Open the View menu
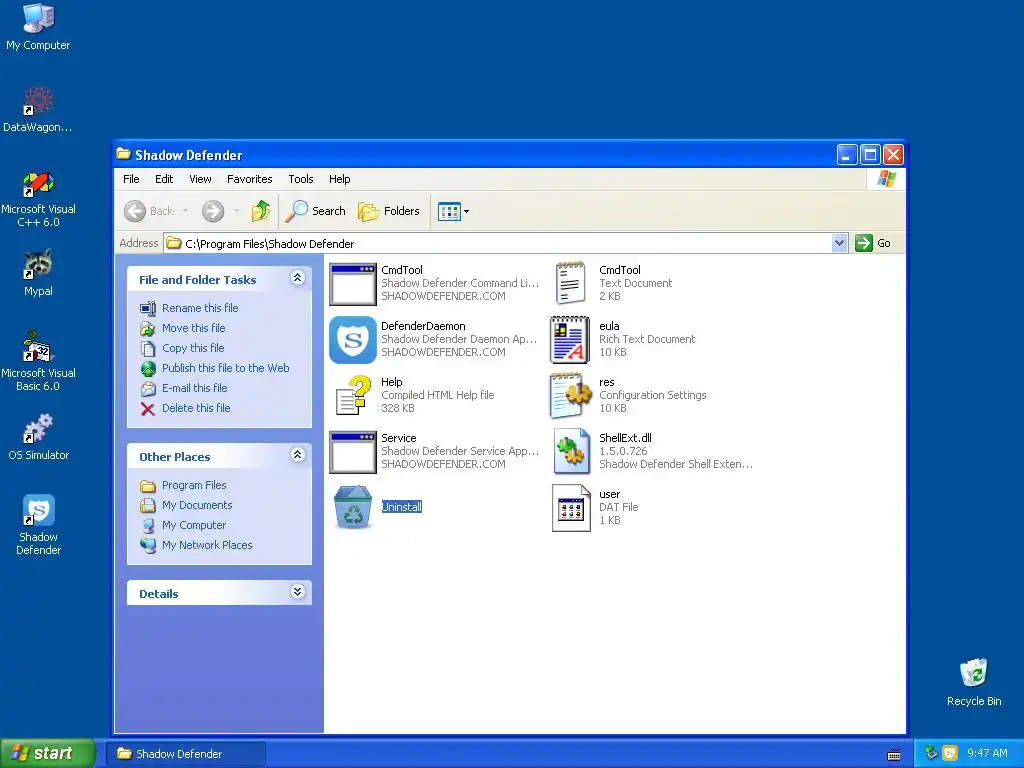 click(x=200, y=179)
